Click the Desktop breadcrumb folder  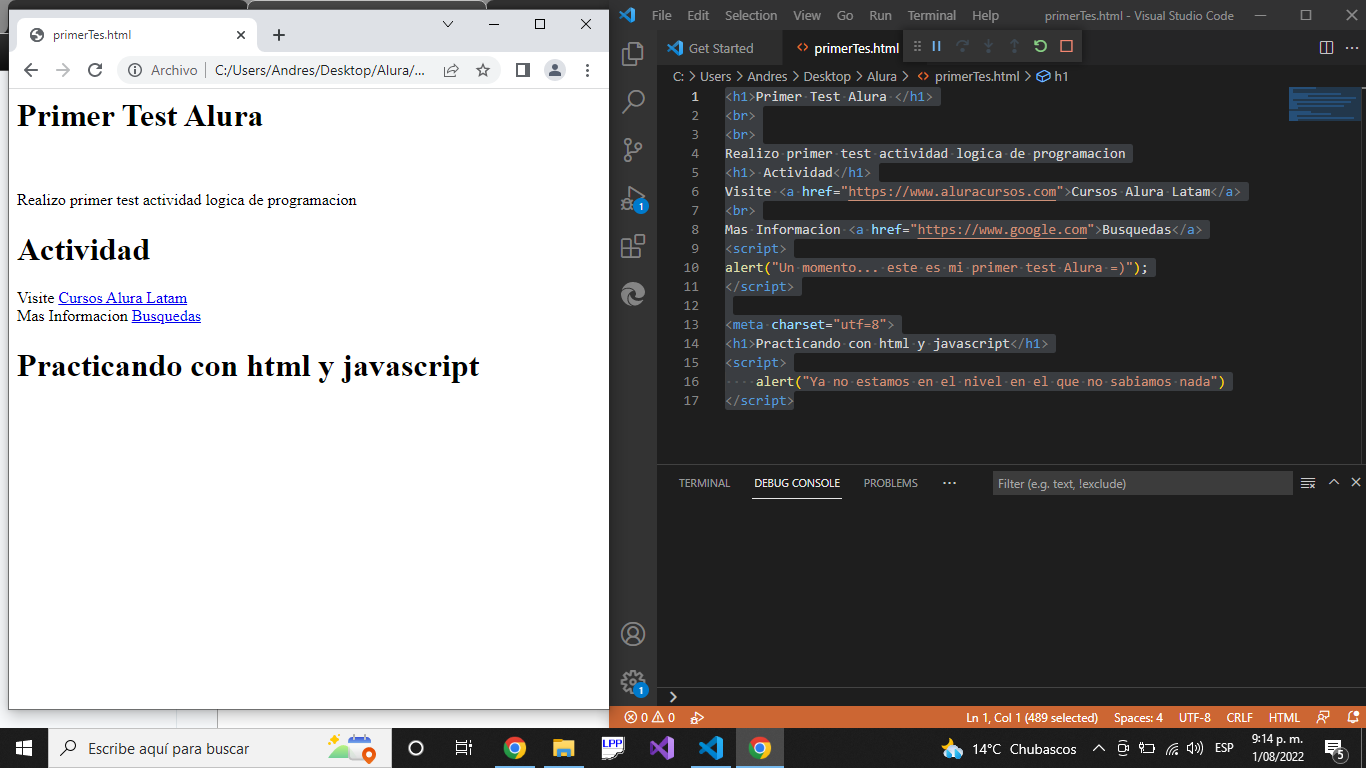pyautogui.click(x=827, y=76)
